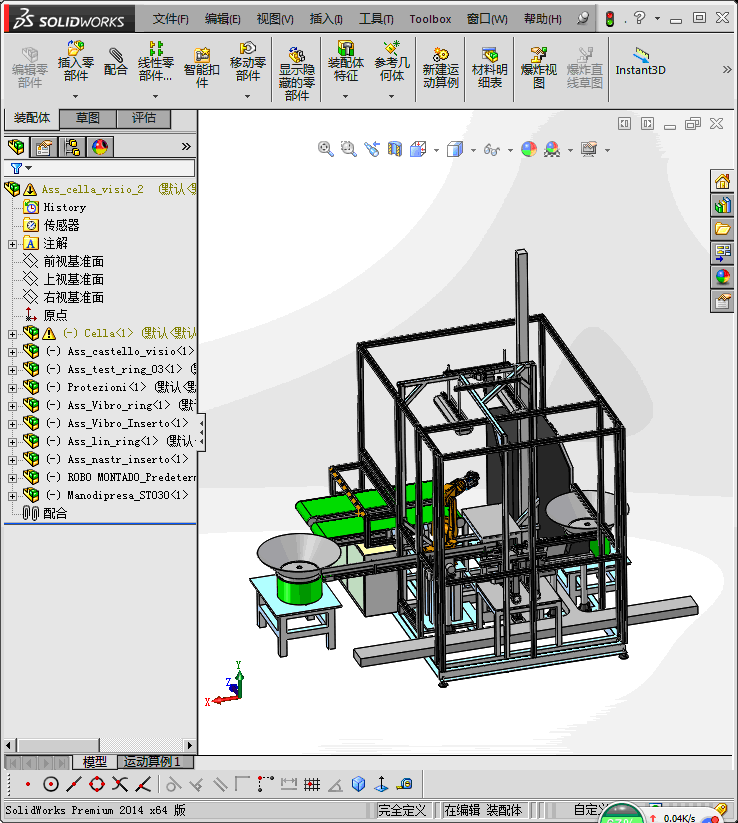Click the Linear Component Pattern (线性零部件) tool
The image size is (738, 823).
(x=155, y=61)
